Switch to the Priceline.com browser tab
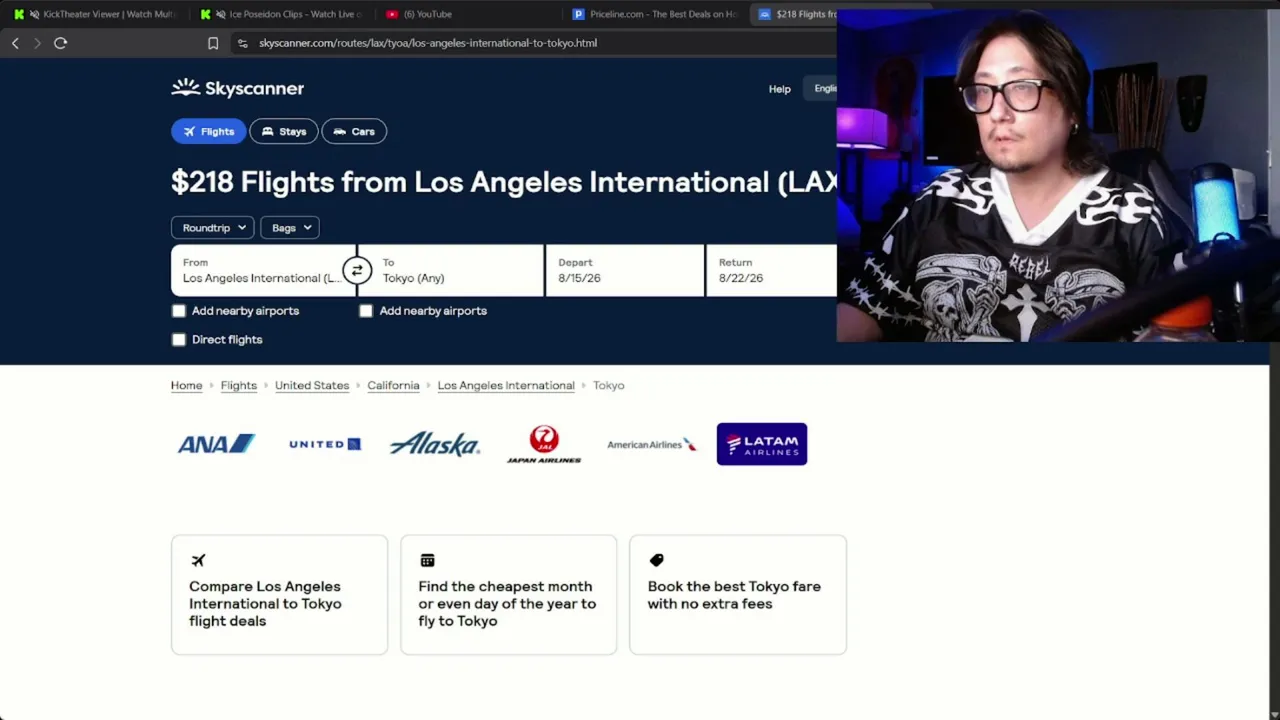This screenshot has height=720, width=1280. [x=655, y=14]
